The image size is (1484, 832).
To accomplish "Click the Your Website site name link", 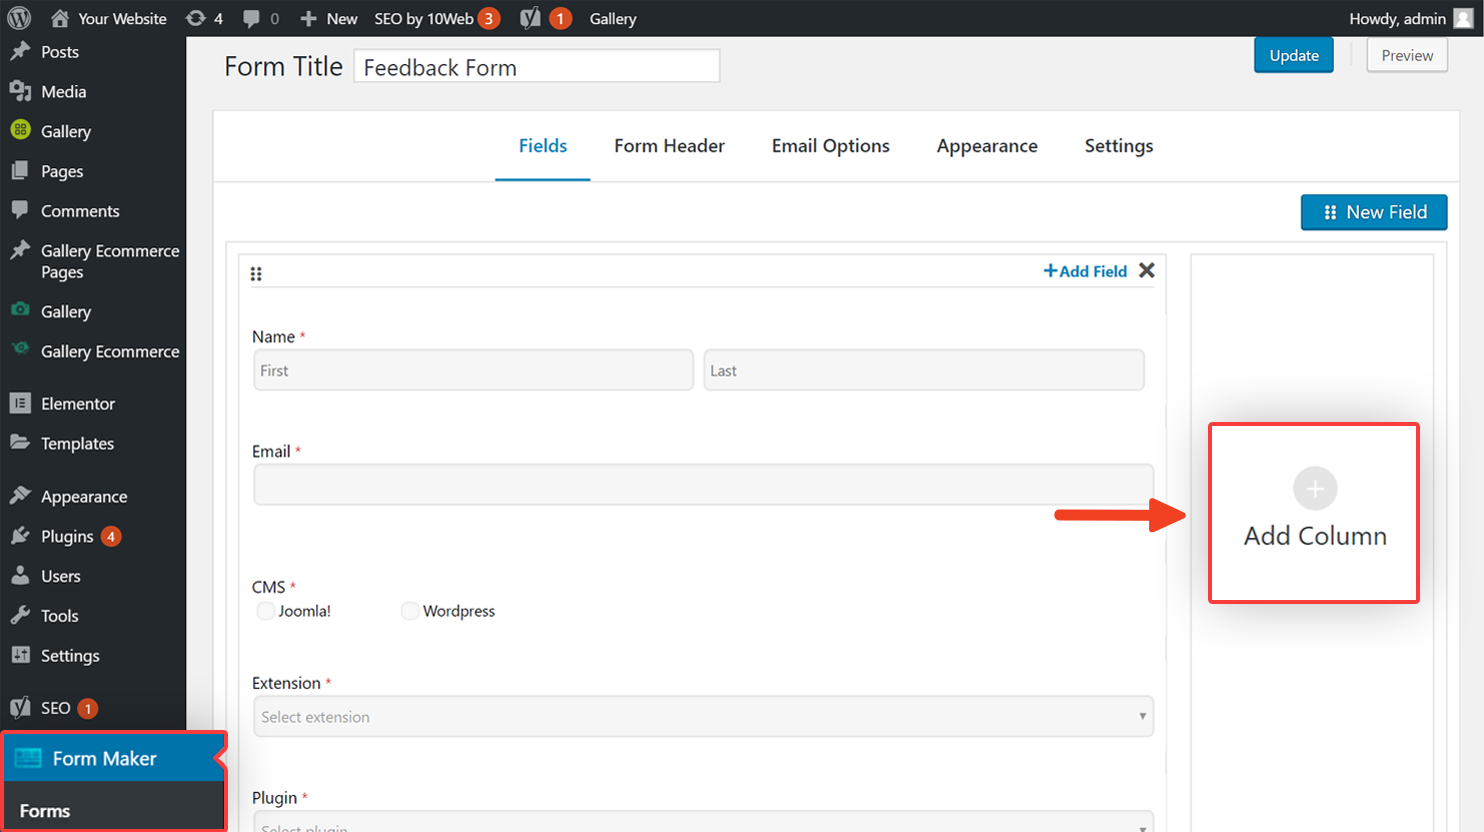I will tap(122, 19).
